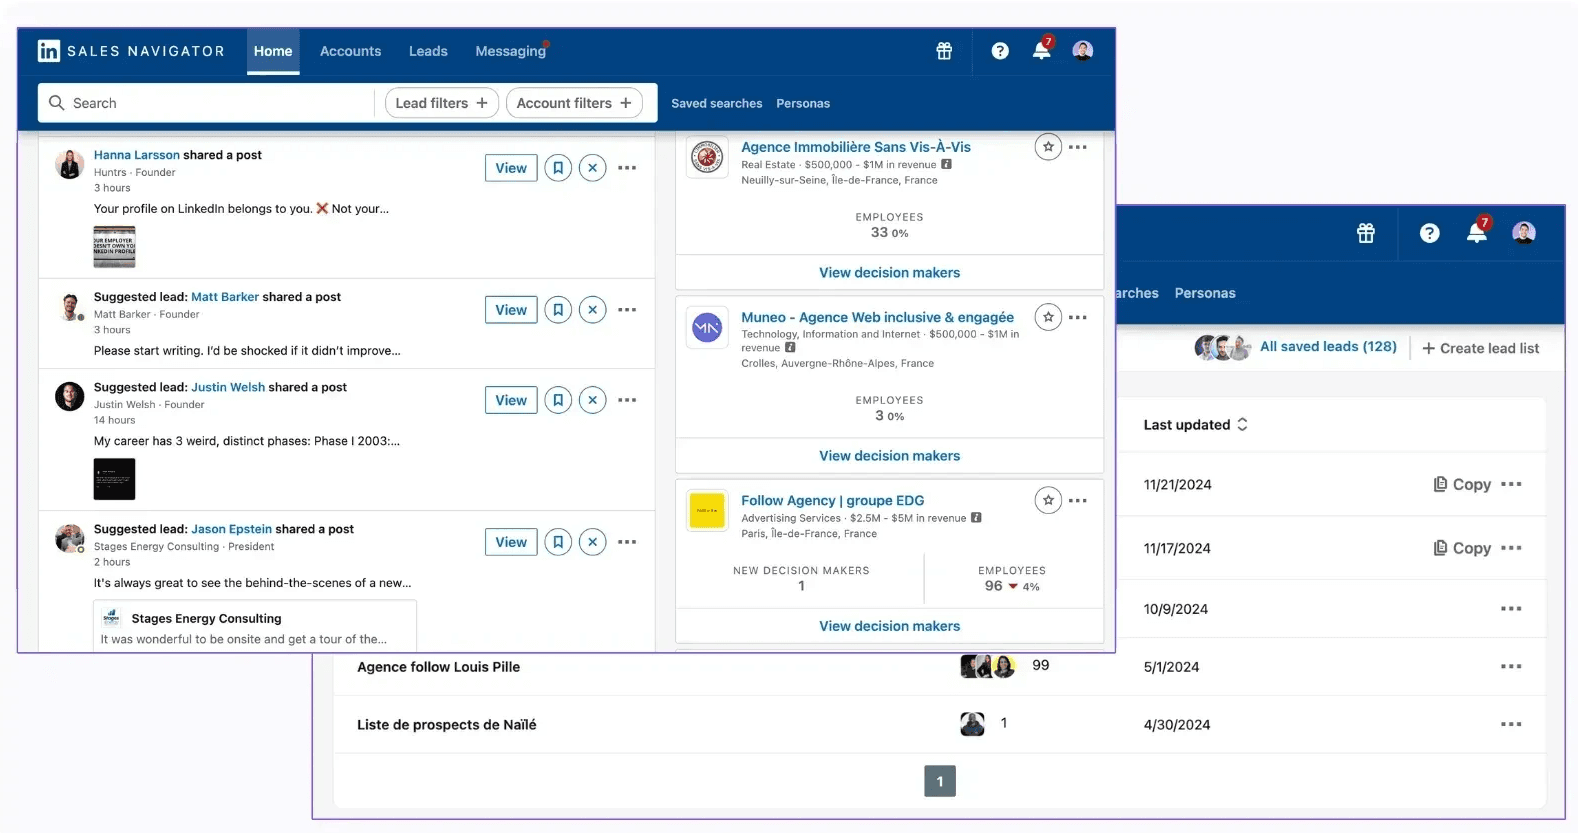This screenshot has width=1578, height=833.
Task: Bookmark Justin Welsh's shared post
Action: coord(558,400)
